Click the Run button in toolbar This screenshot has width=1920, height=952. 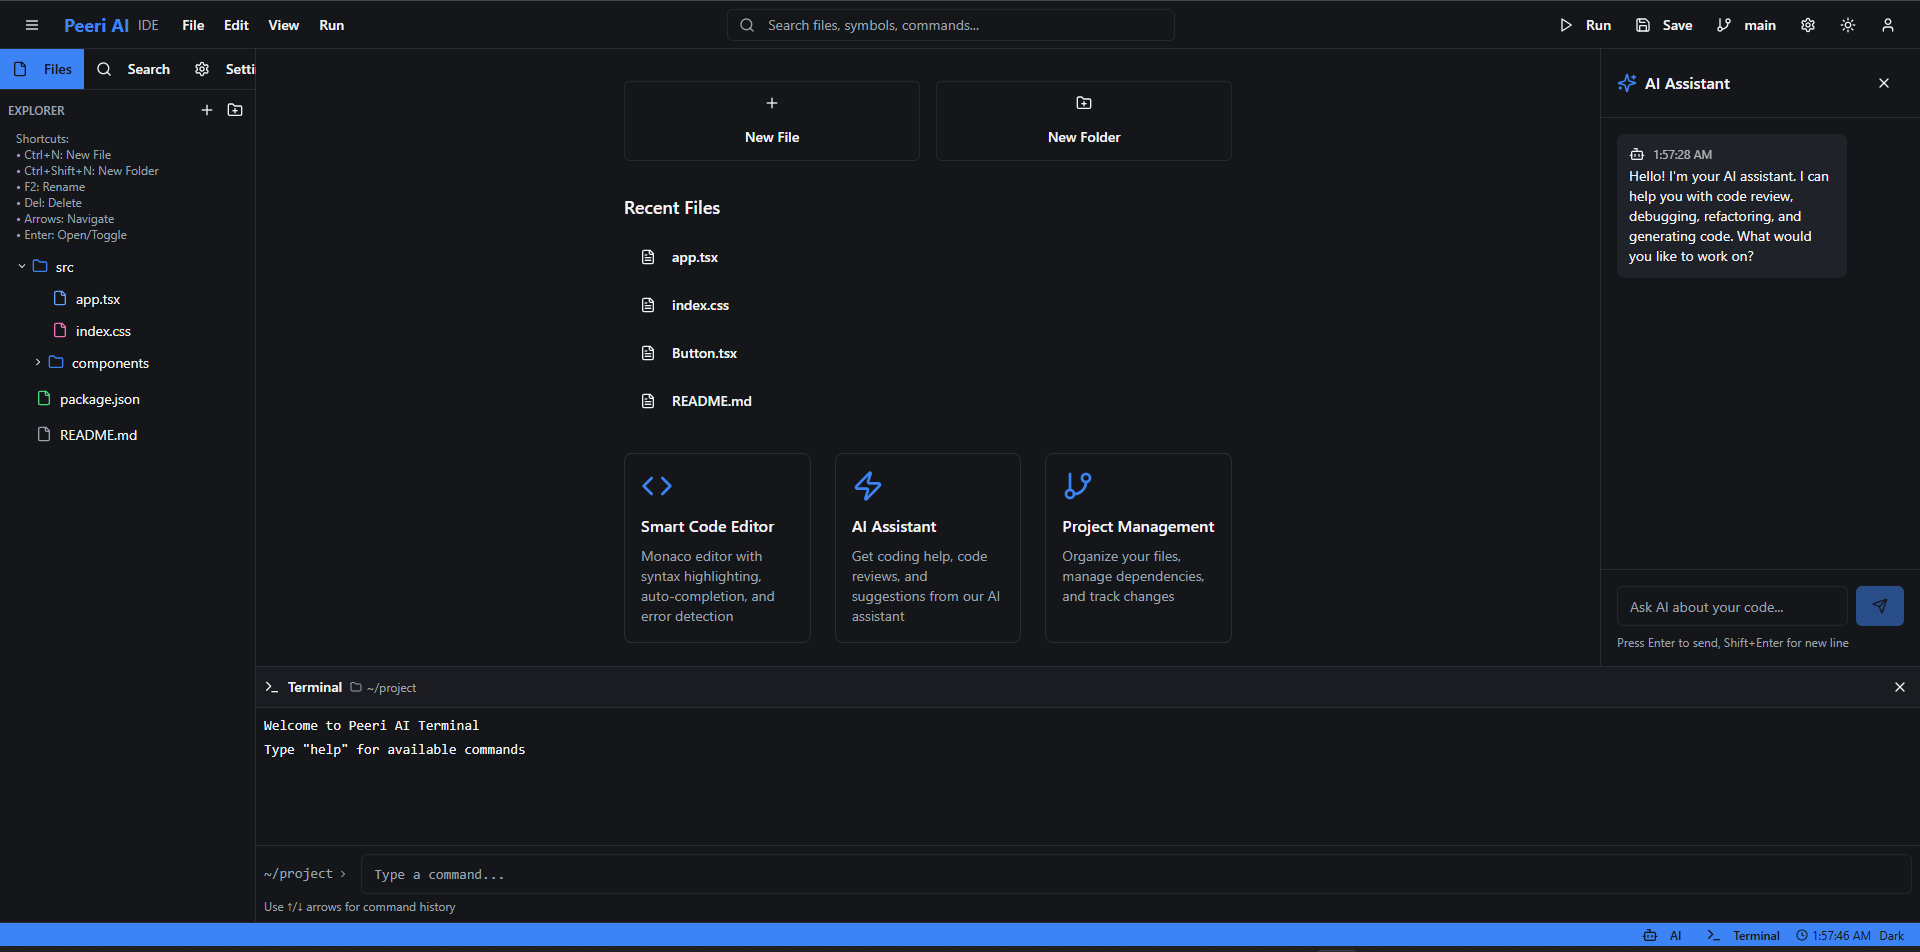pyautogui.click(x=1585, y=25)
